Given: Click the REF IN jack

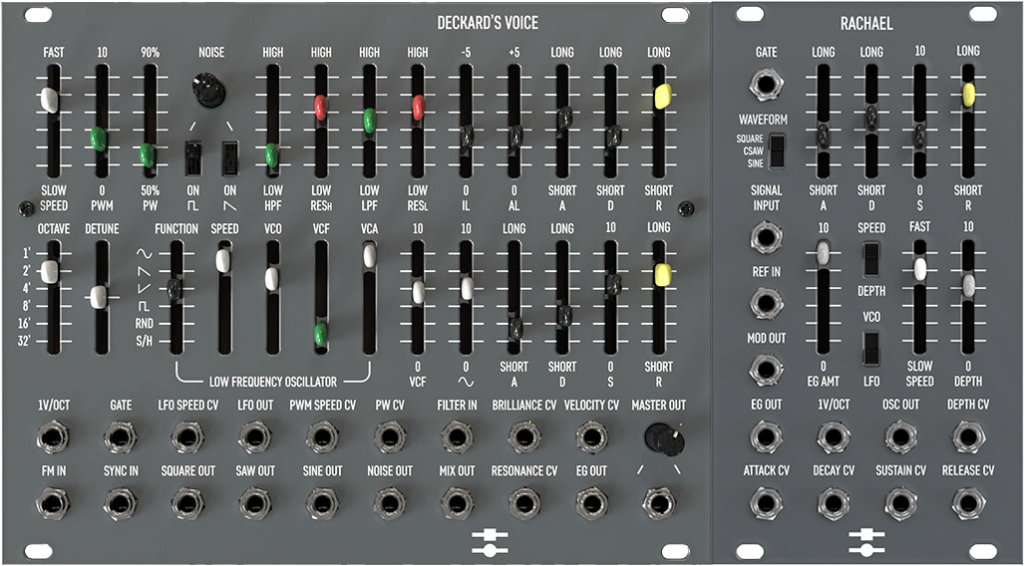Looking at the screenshot, I should [x=767, y=304].
